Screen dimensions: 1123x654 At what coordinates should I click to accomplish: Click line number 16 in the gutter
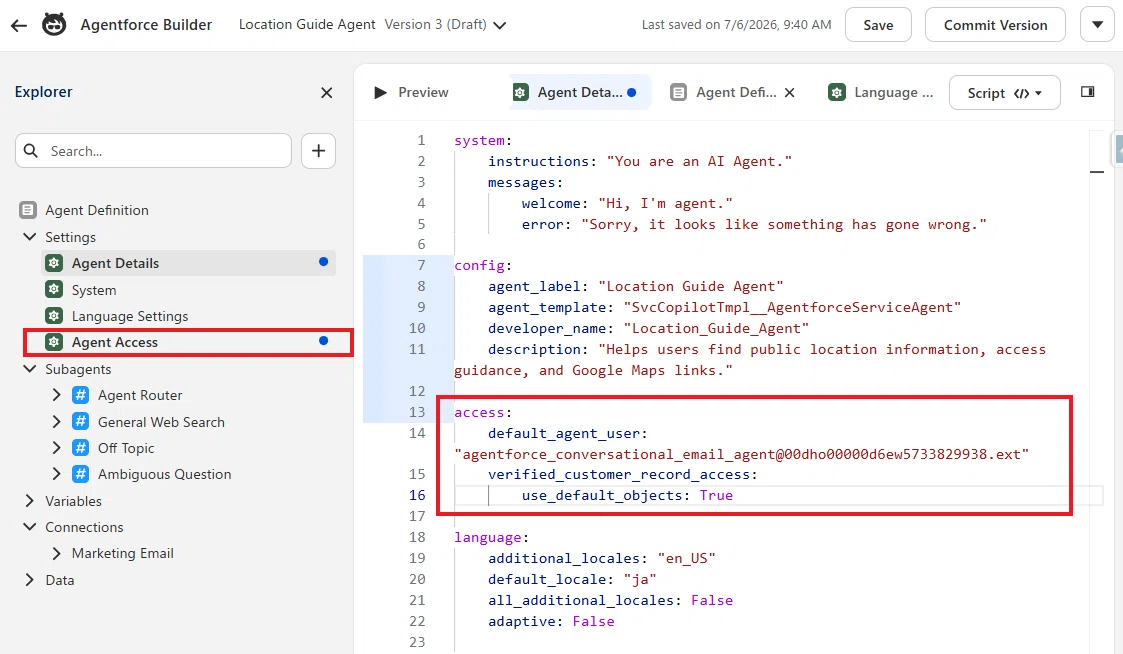point(417,495)
